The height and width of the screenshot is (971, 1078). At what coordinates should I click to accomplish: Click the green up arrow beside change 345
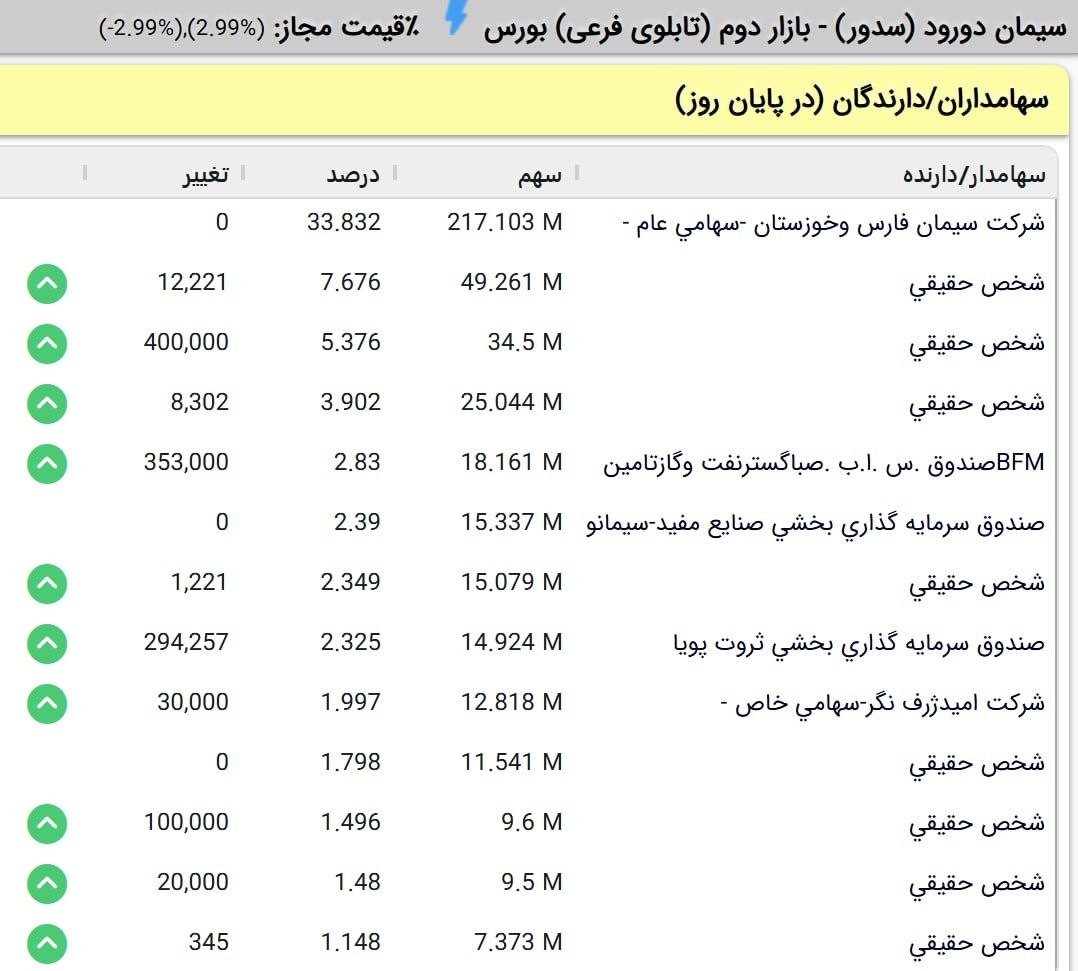coord(47,943)
